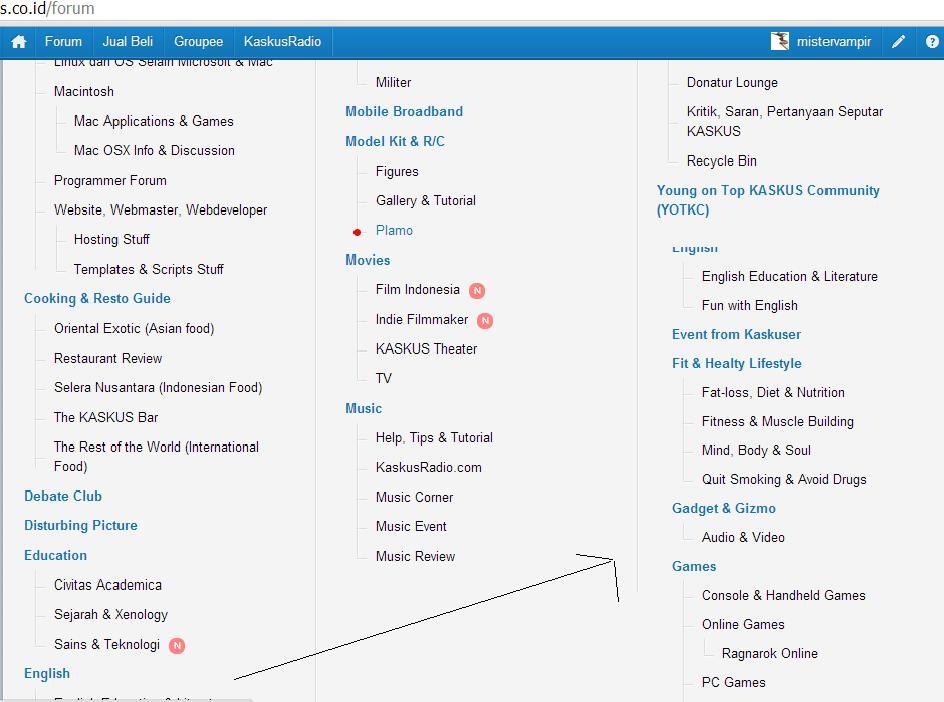Select Mac OSX Info & Discussion
The height and width of the screenshot is (702, 944).
(154, 151)
